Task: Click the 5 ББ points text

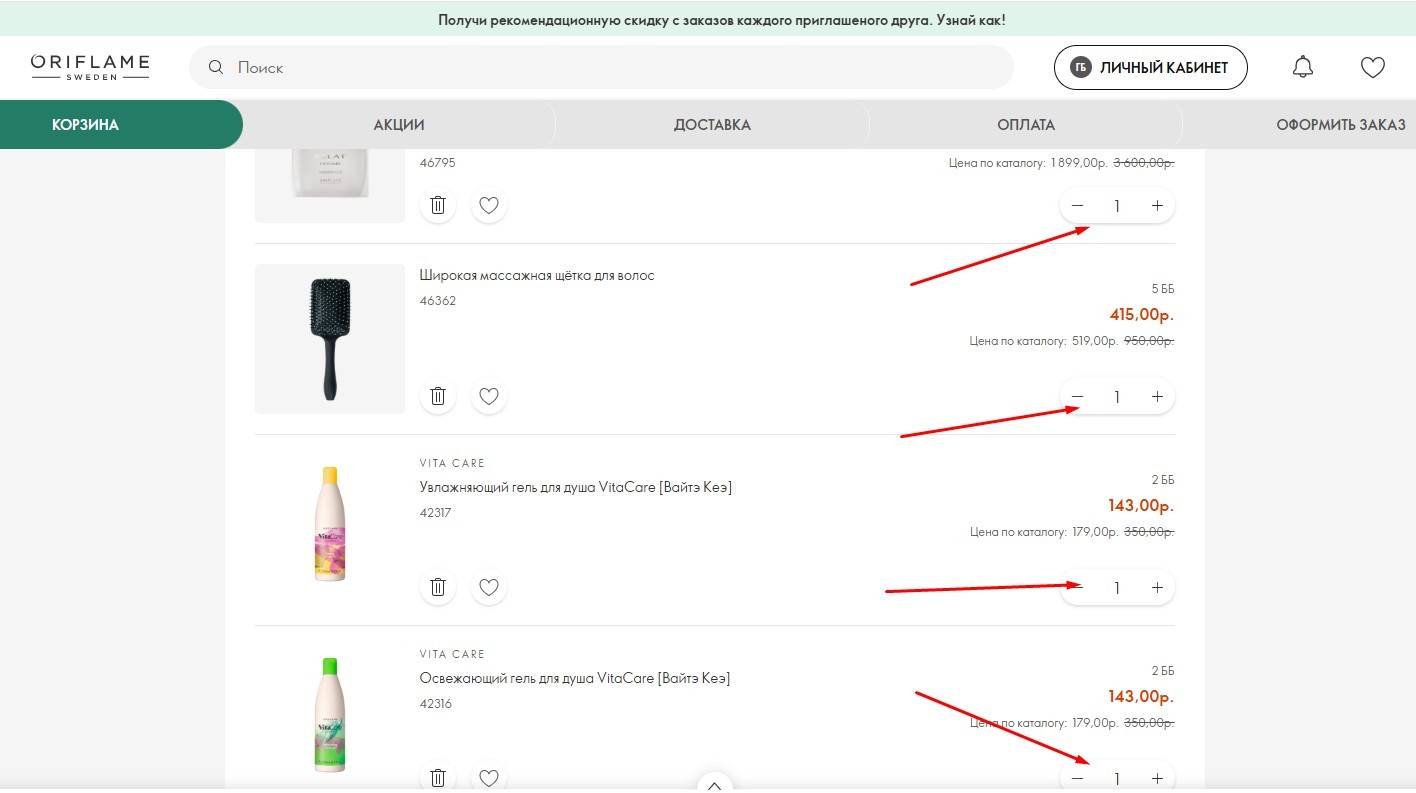Action: 1163,289
